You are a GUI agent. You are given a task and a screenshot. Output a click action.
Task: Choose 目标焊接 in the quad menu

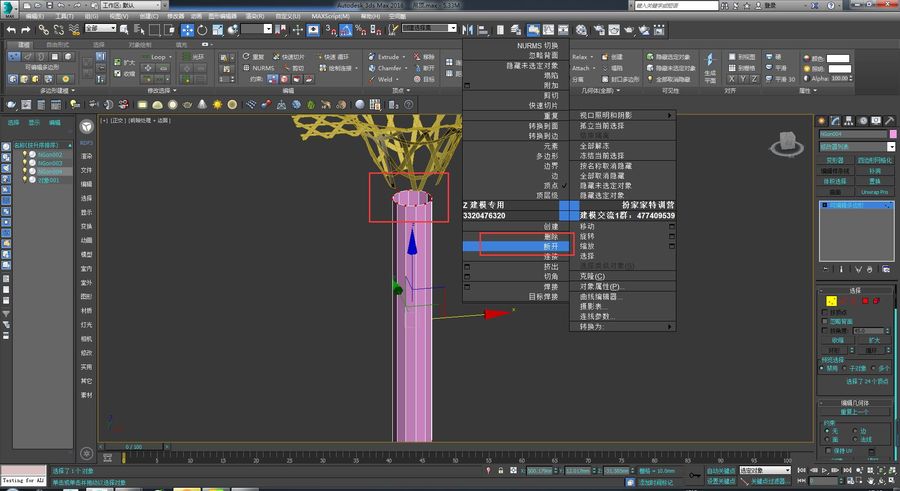pos(516,297)
